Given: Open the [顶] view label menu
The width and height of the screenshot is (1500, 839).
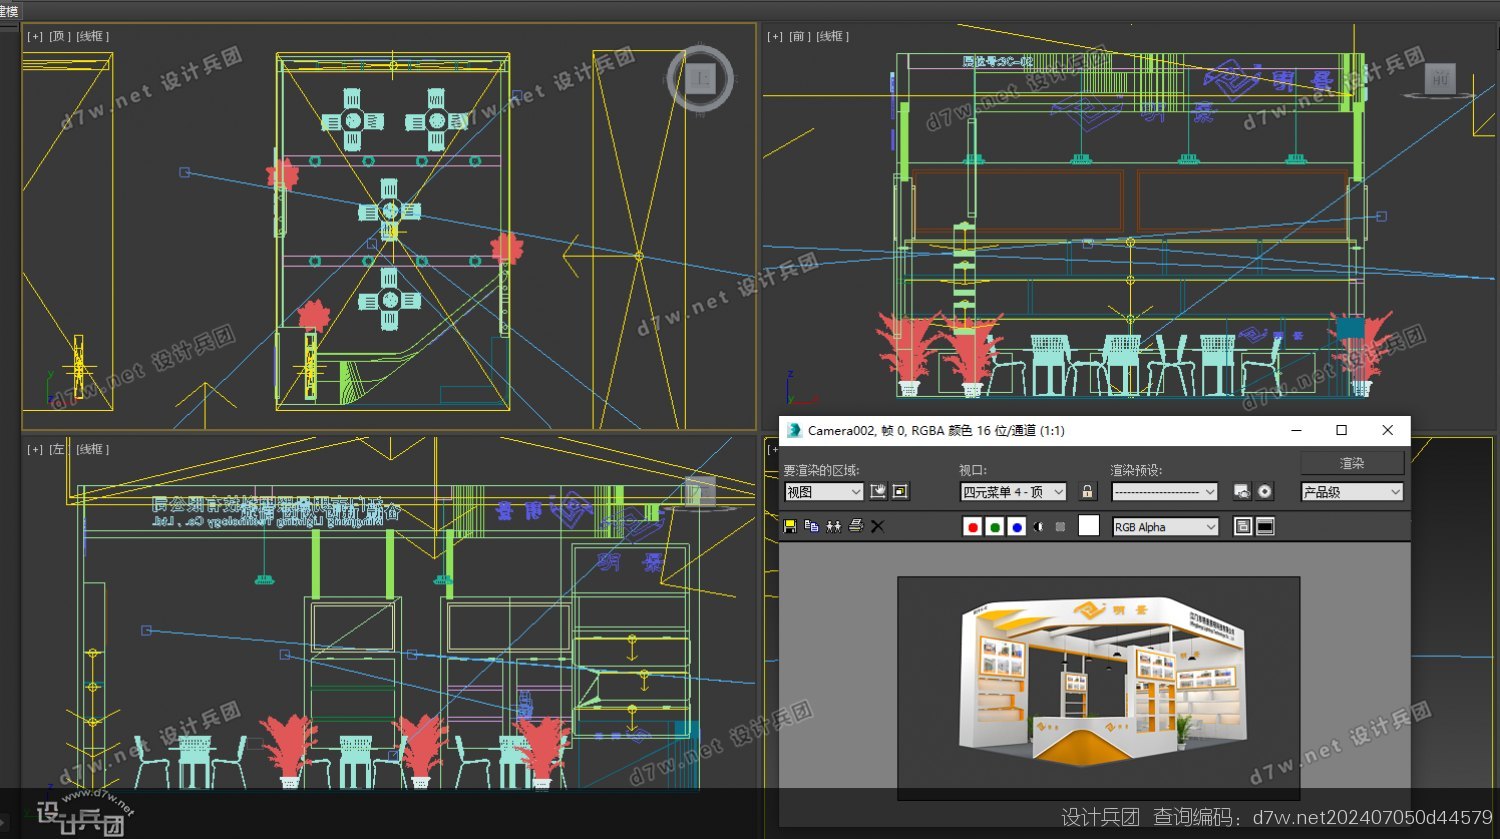Looking at the screenshot, I should [x=60, y=36].
